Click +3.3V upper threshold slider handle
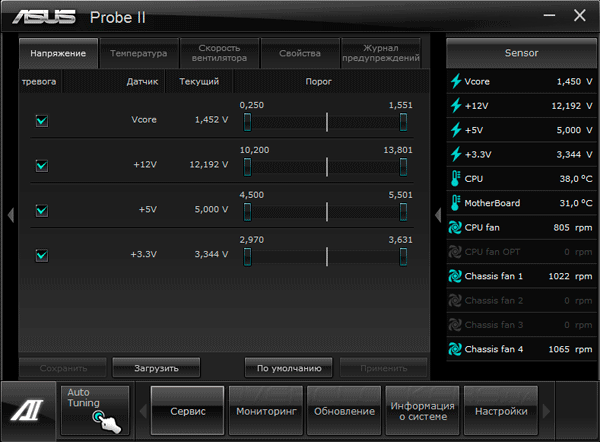This screenshot has width=600, height=442. click(403, 256)
